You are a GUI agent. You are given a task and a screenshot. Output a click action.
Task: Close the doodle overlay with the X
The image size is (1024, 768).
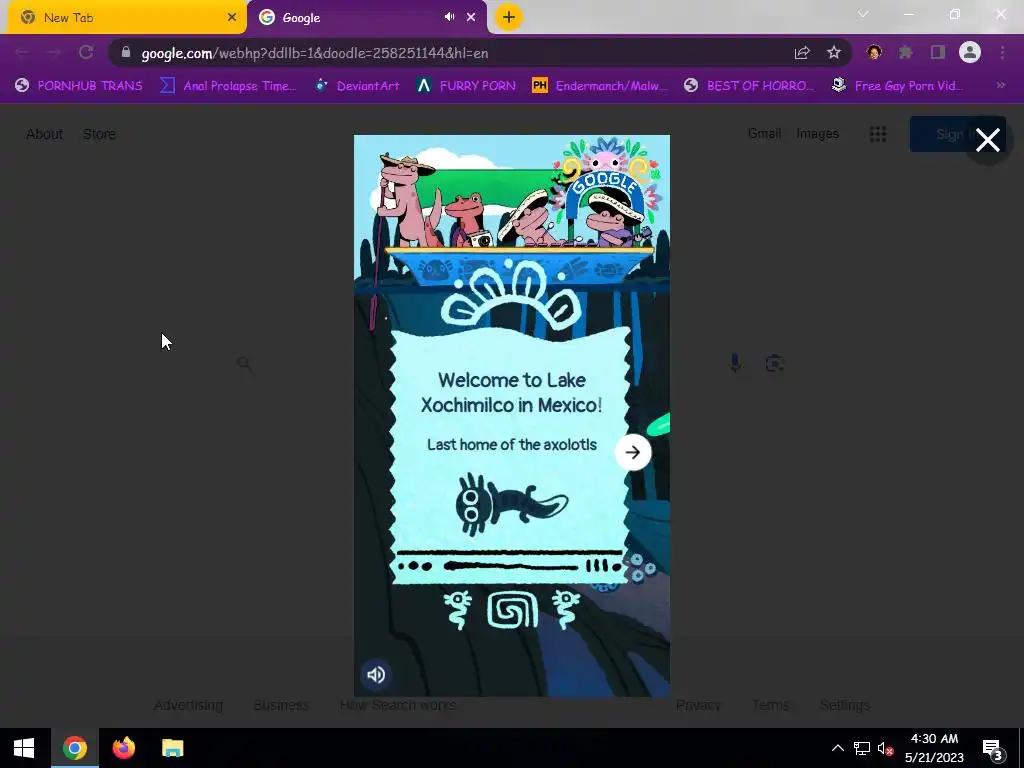(x=987, y=140)
